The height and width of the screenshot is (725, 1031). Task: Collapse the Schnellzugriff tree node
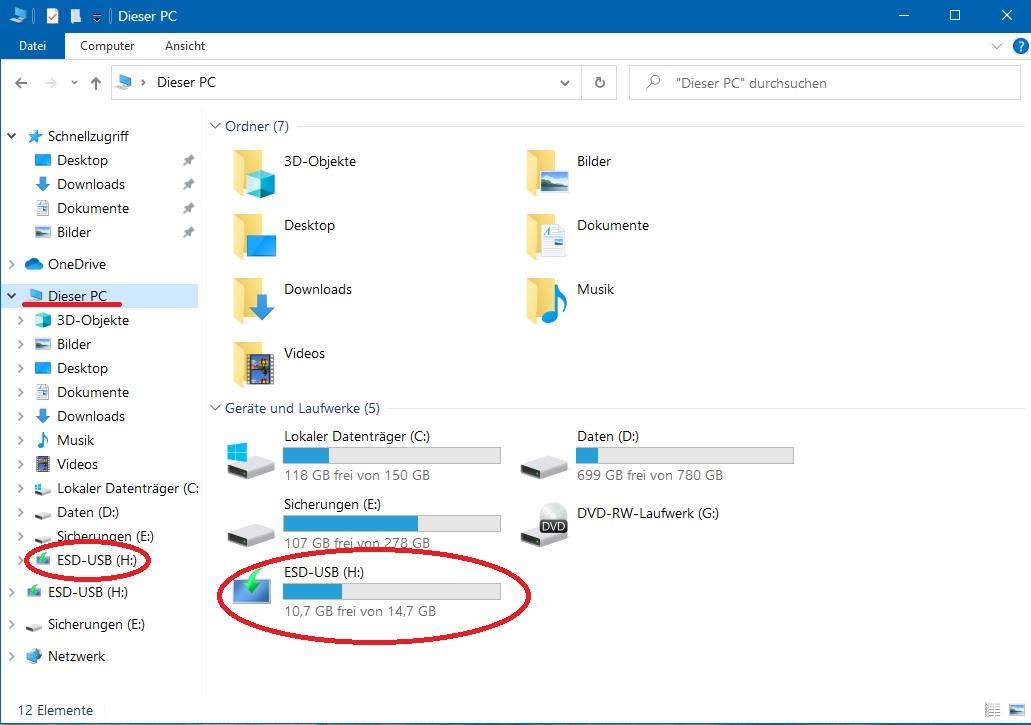[12, 136]
